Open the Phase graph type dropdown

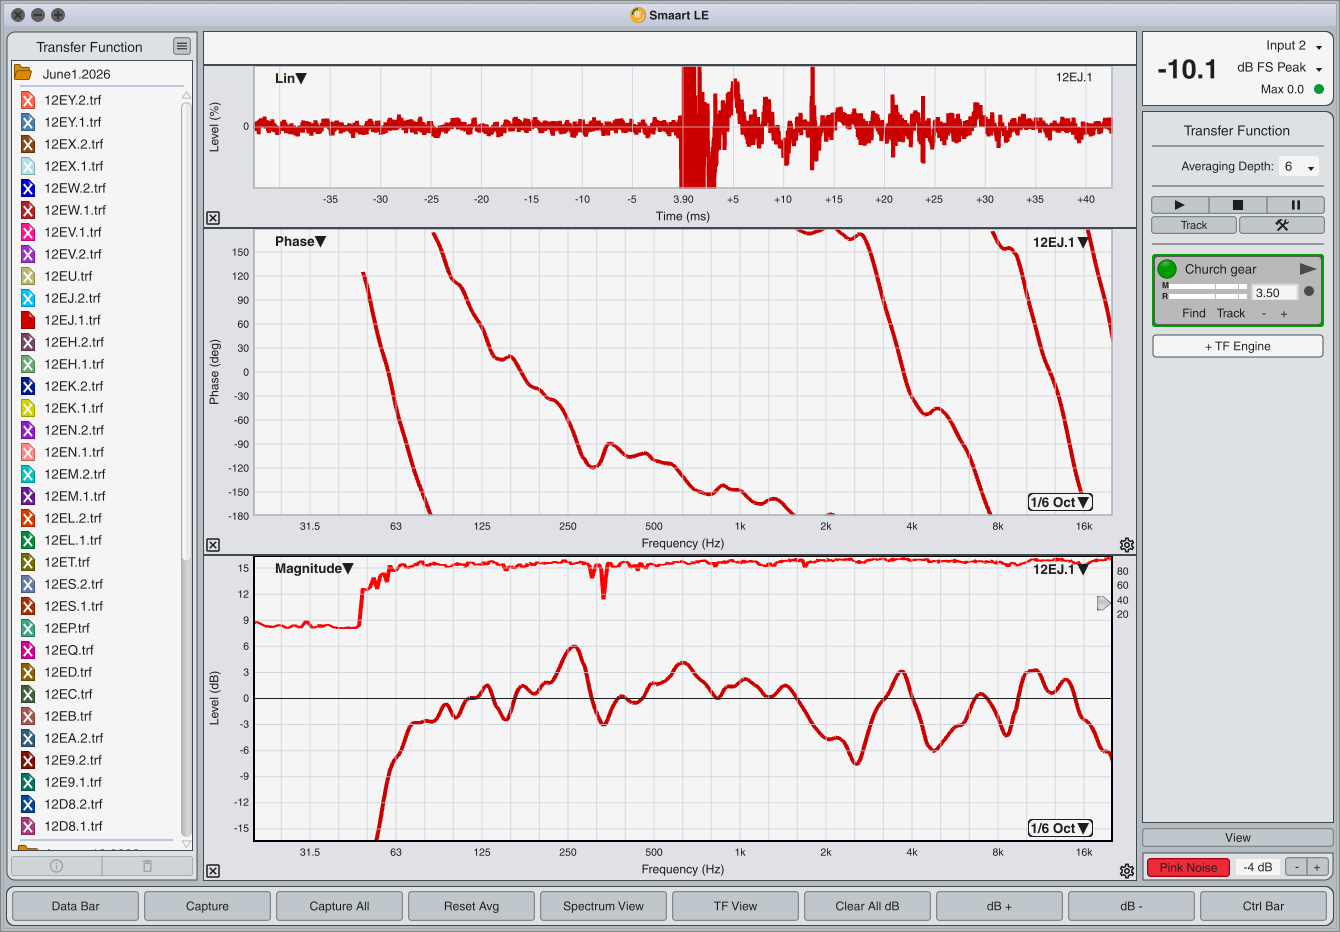point(300,241)
